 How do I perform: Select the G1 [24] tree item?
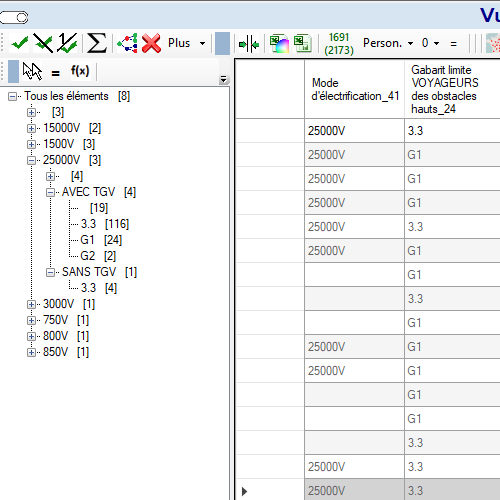(x=101, y=240)
